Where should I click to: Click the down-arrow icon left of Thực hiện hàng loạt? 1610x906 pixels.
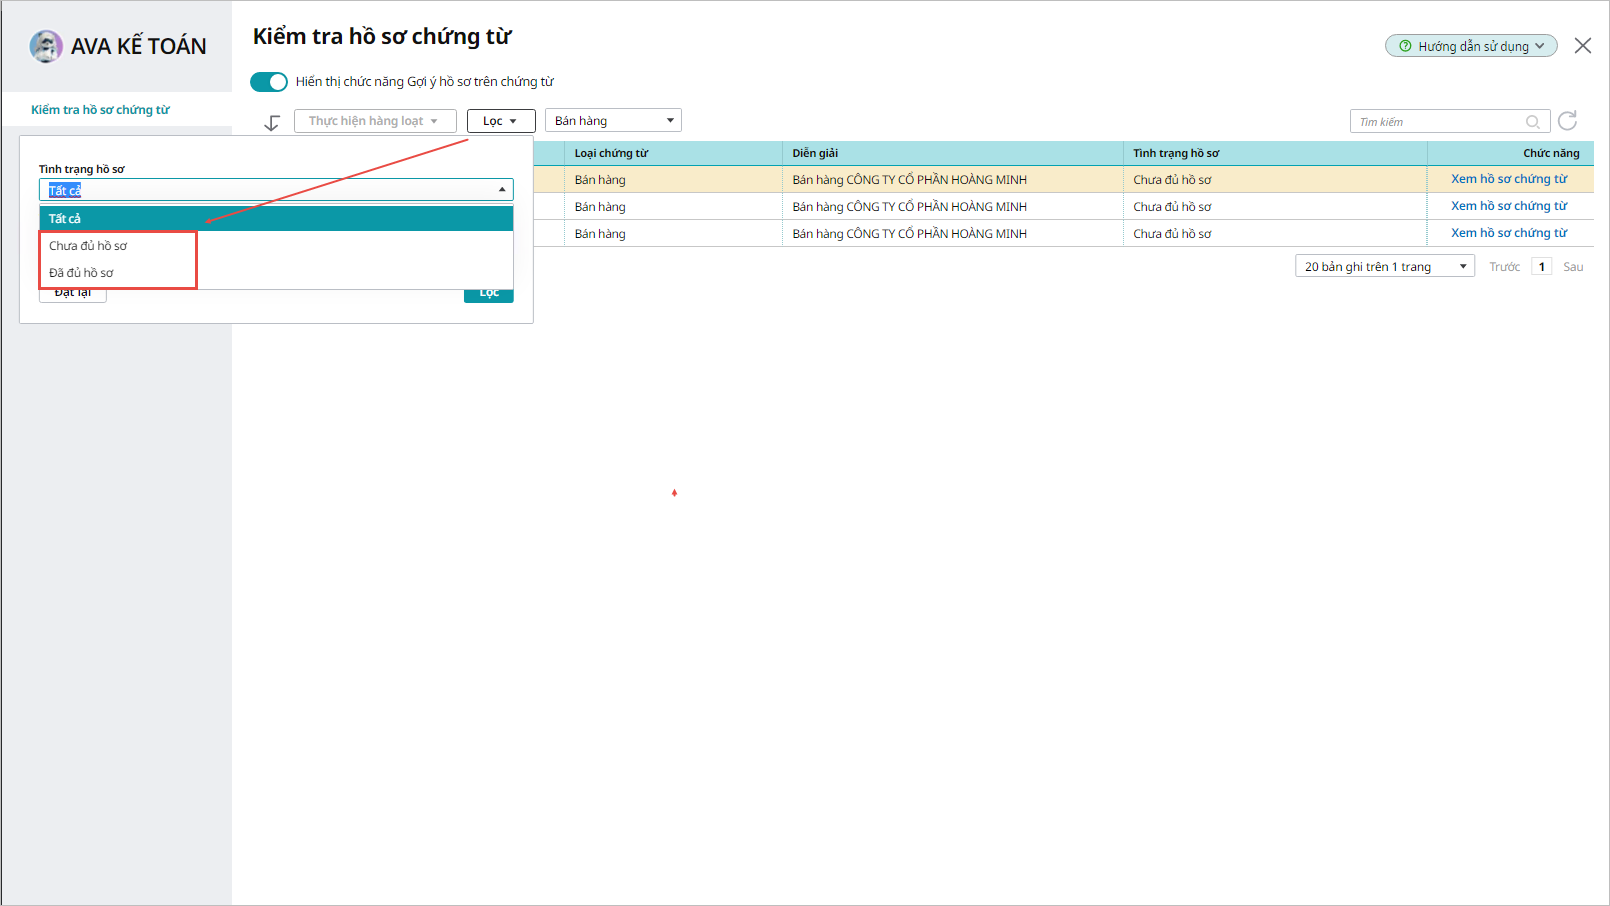click(x=272, y=122)
